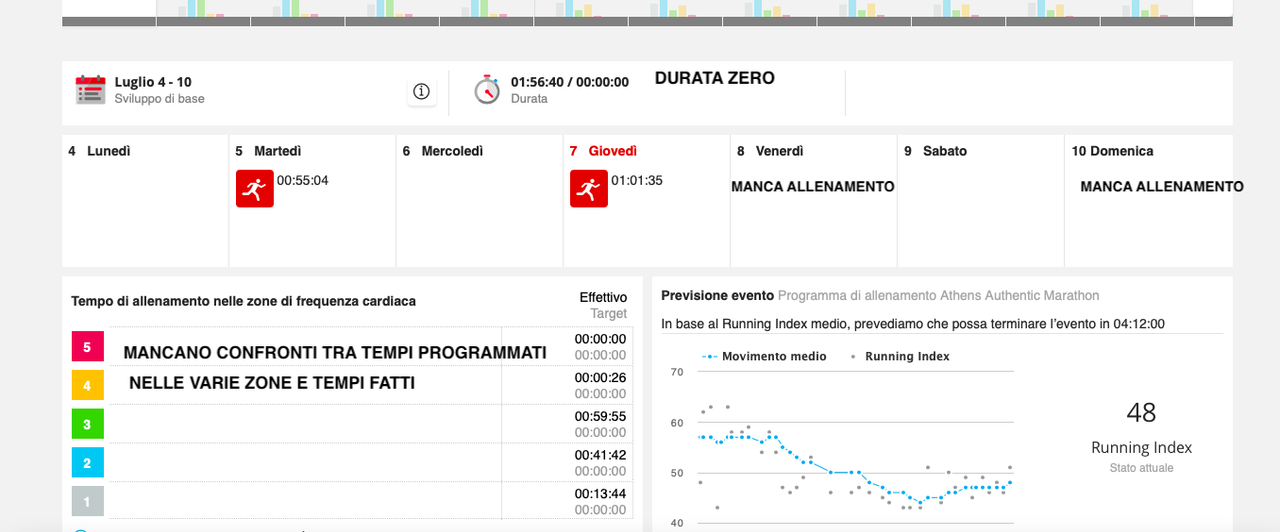Viewport: 1280px width, 532px height.
Task: Click the 01:01:35 duration on Giovedì
Action: coord(637,181)
